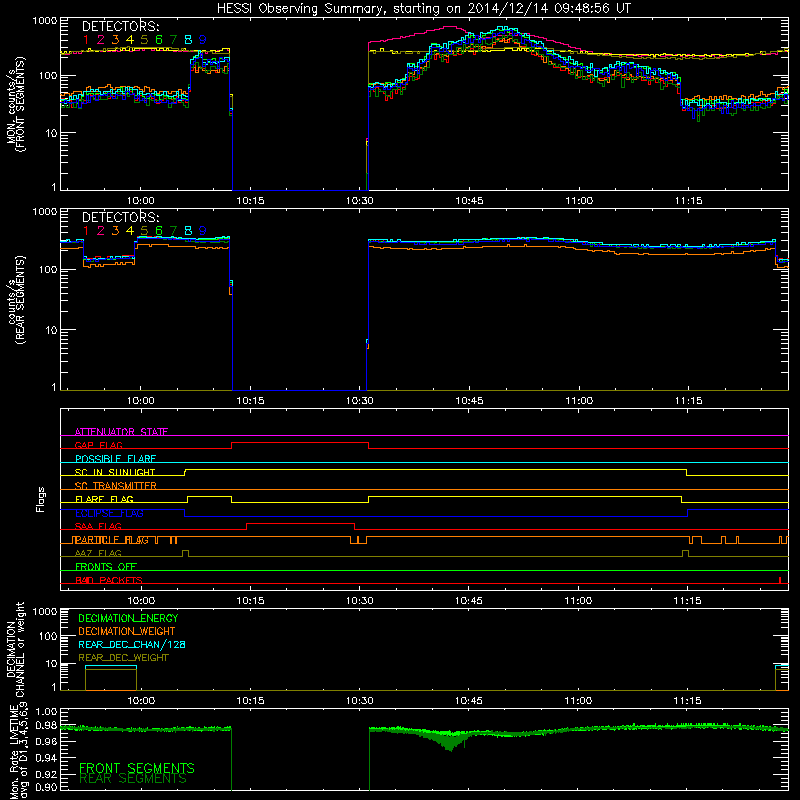Screen dimensions: 800x800
Task: Click detector 4 in front segments legend
Action: click(x=130, y=39)
